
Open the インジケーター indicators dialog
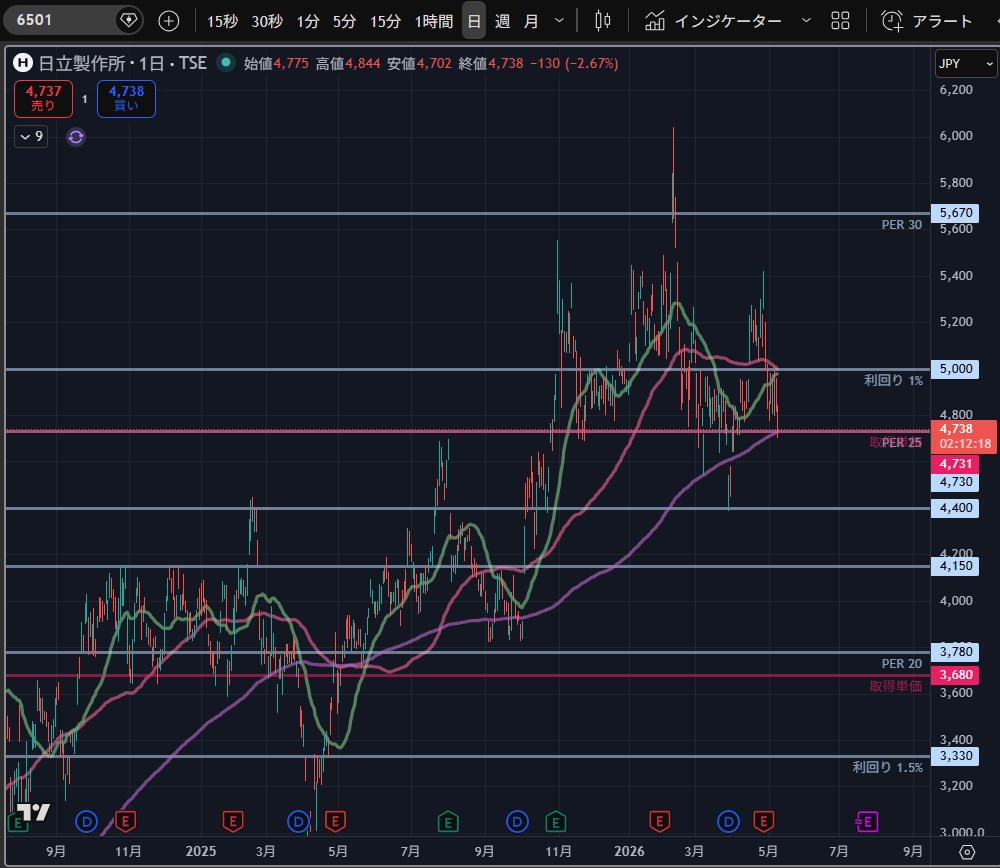[713, 21]
